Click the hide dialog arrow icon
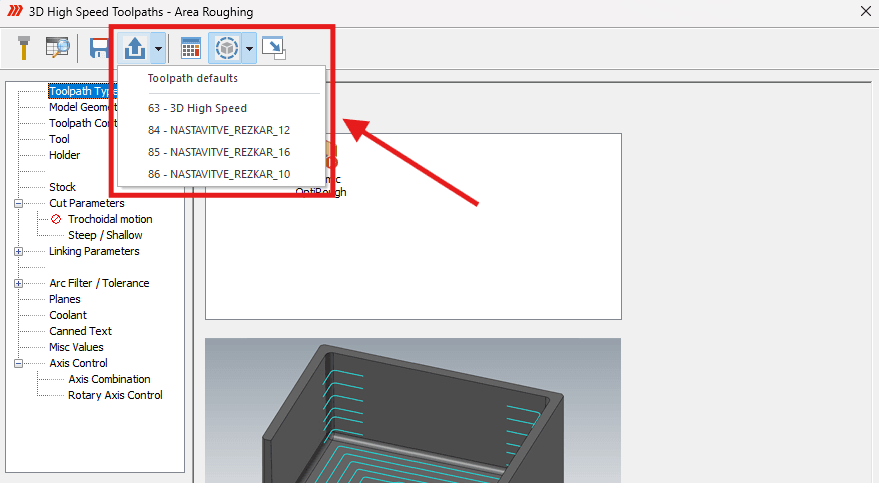Image resolution: width=879 pixels, height=483 pixels. click(274, 48)
